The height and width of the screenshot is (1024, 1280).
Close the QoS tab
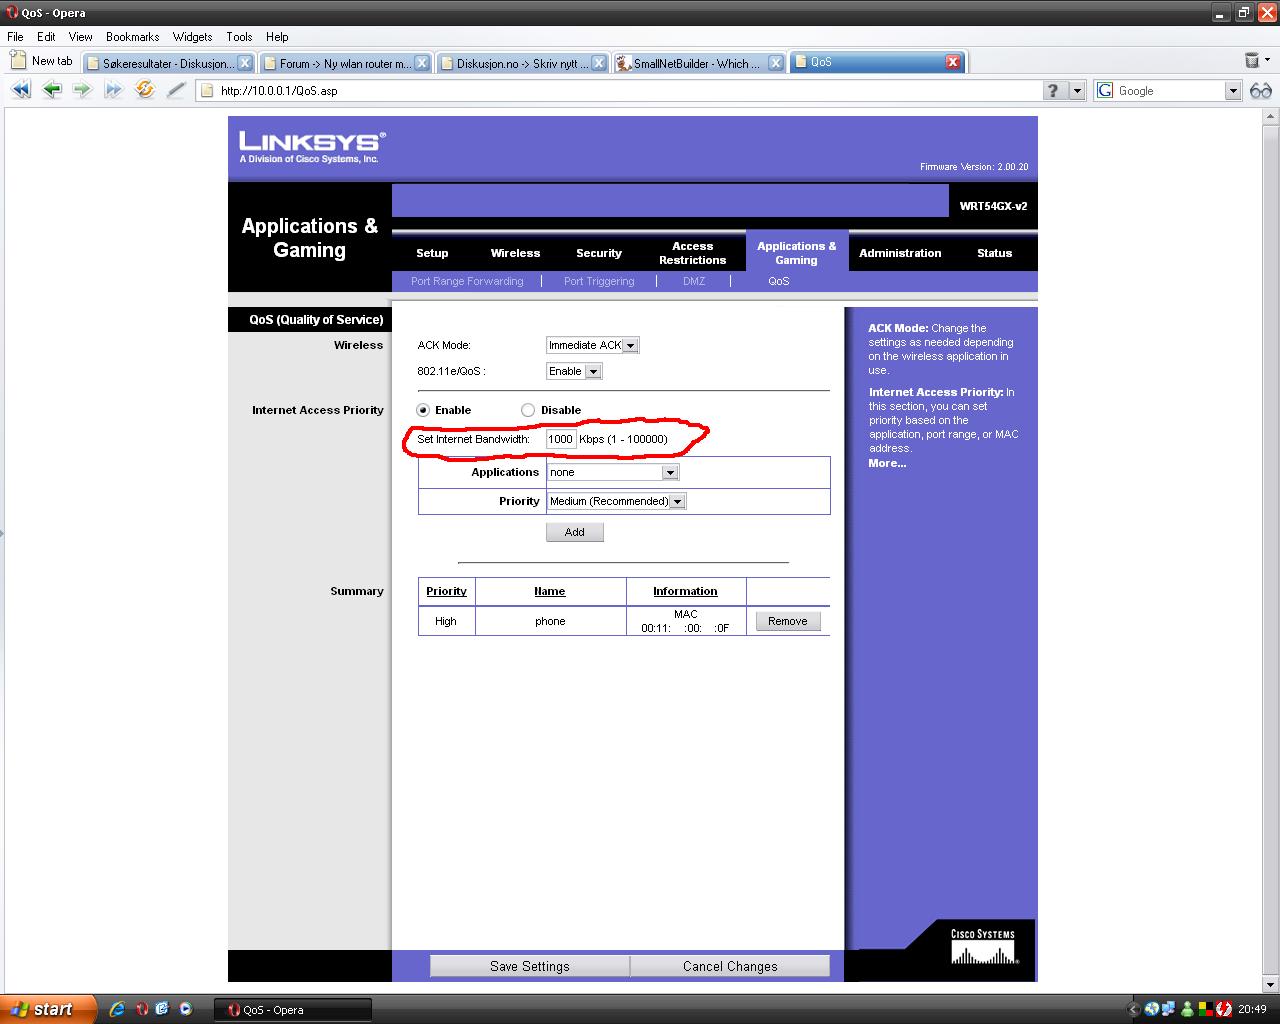(x=953, y=62)
